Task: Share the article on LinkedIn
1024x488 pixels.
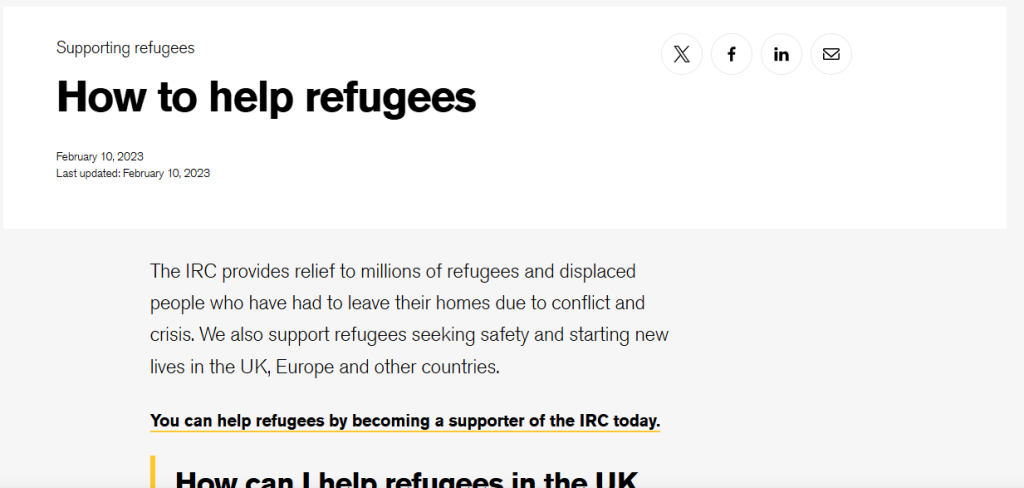Action: tap(782, 54)
